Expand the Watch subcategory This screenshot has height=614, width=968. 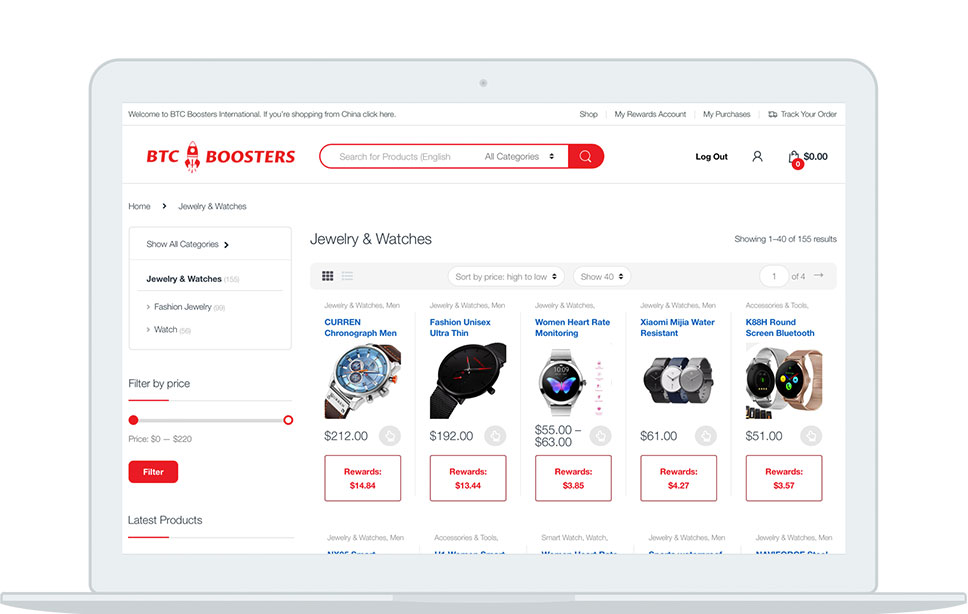pos(168,330)
